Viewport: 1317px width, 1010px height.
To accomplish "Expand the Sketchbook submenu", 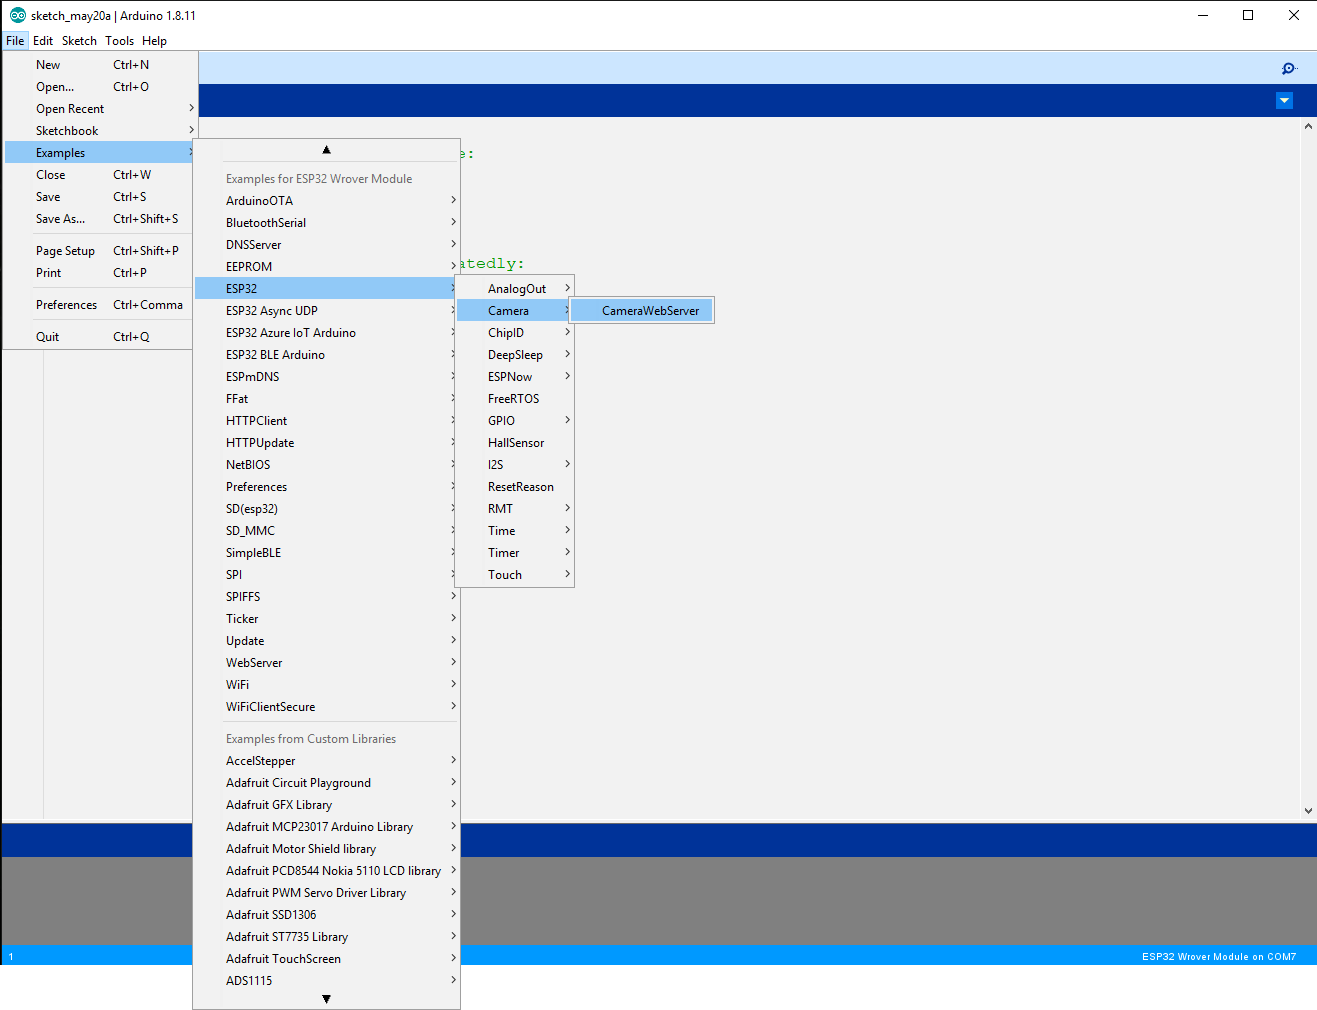I will [x=100, y=131].
